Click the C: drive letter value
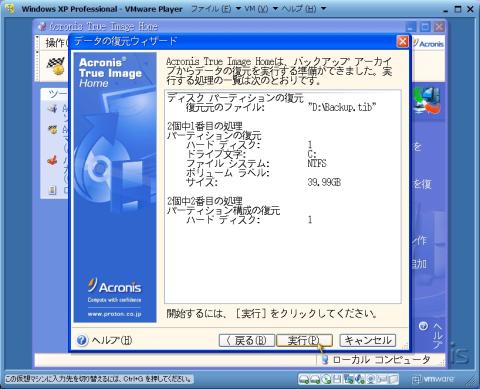 click(312, 154)
